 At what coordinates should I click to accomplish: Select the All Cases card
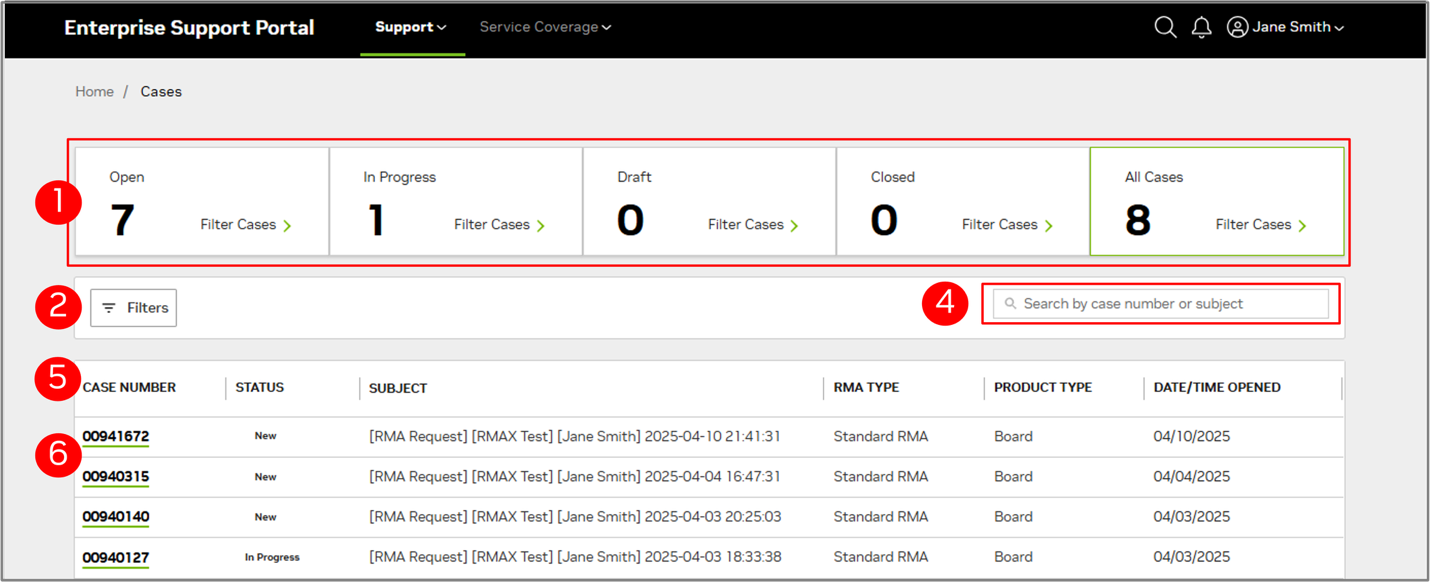[1217, 202]
